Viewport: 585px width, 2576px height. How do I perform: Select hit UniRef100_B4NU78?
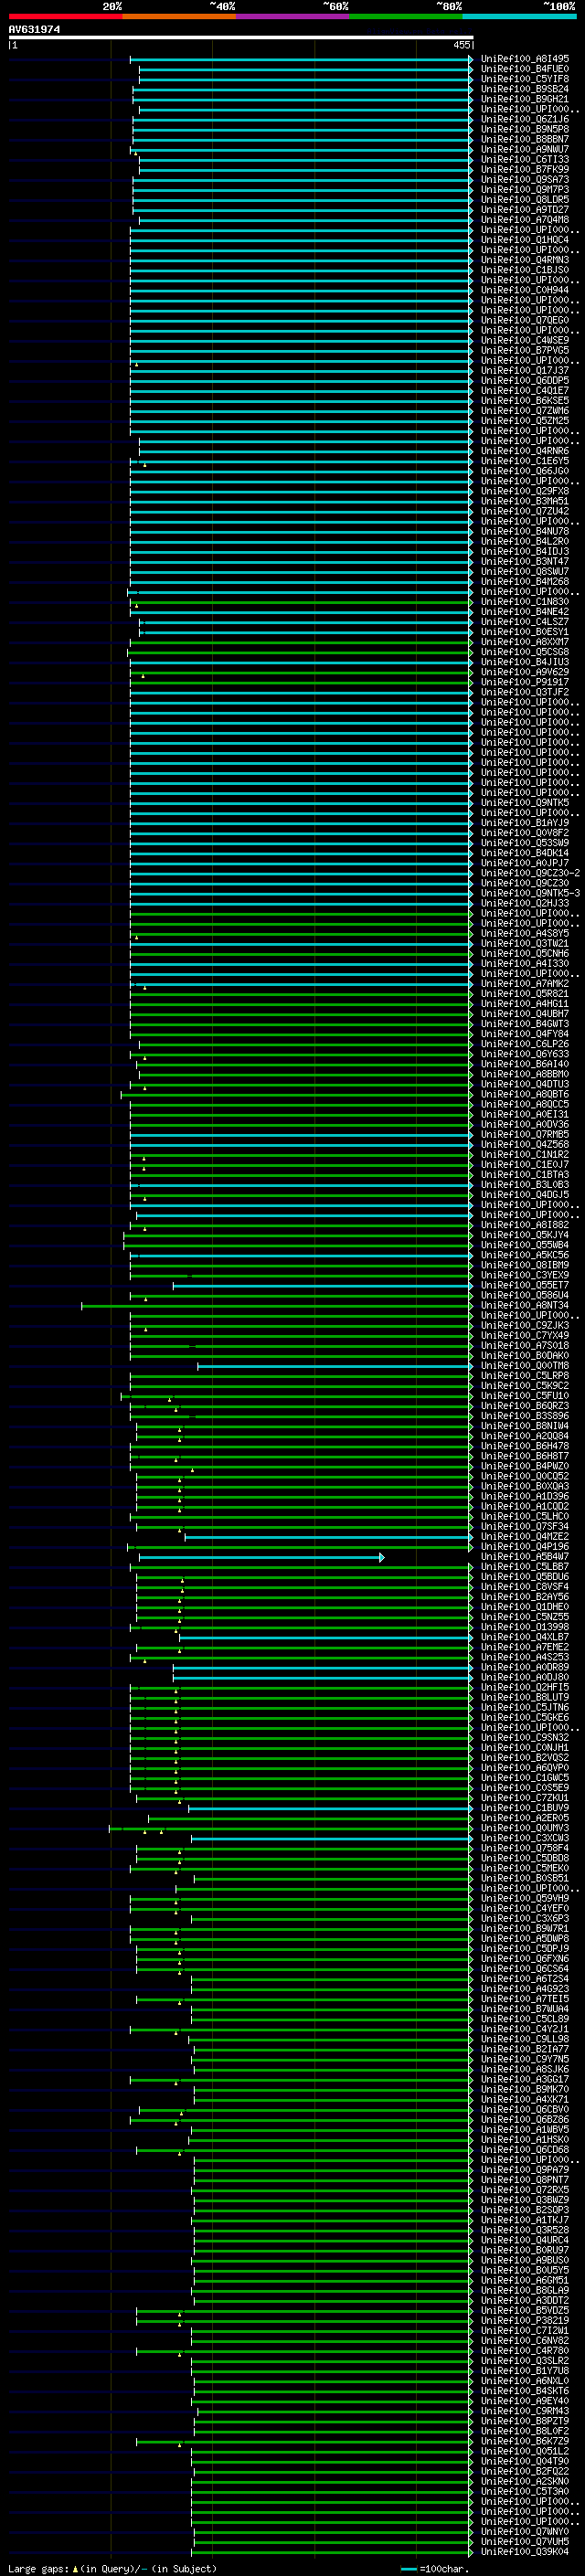525,531
